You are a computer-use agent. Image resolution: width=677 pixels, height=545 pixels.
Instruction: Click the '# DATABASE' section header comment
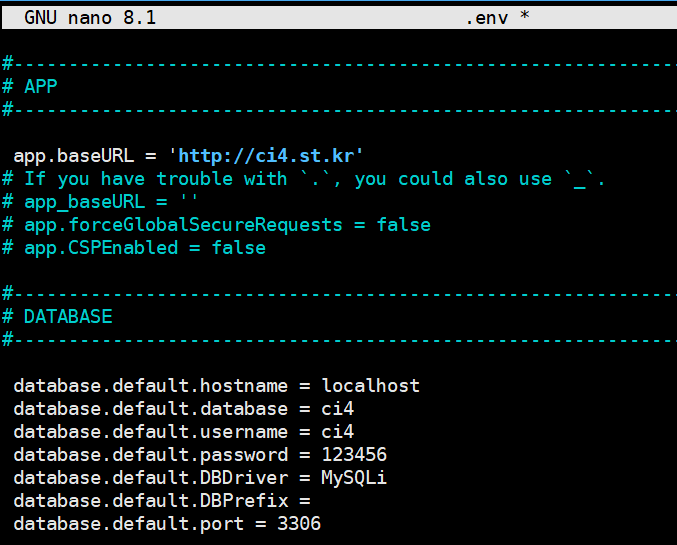(57, 317)
